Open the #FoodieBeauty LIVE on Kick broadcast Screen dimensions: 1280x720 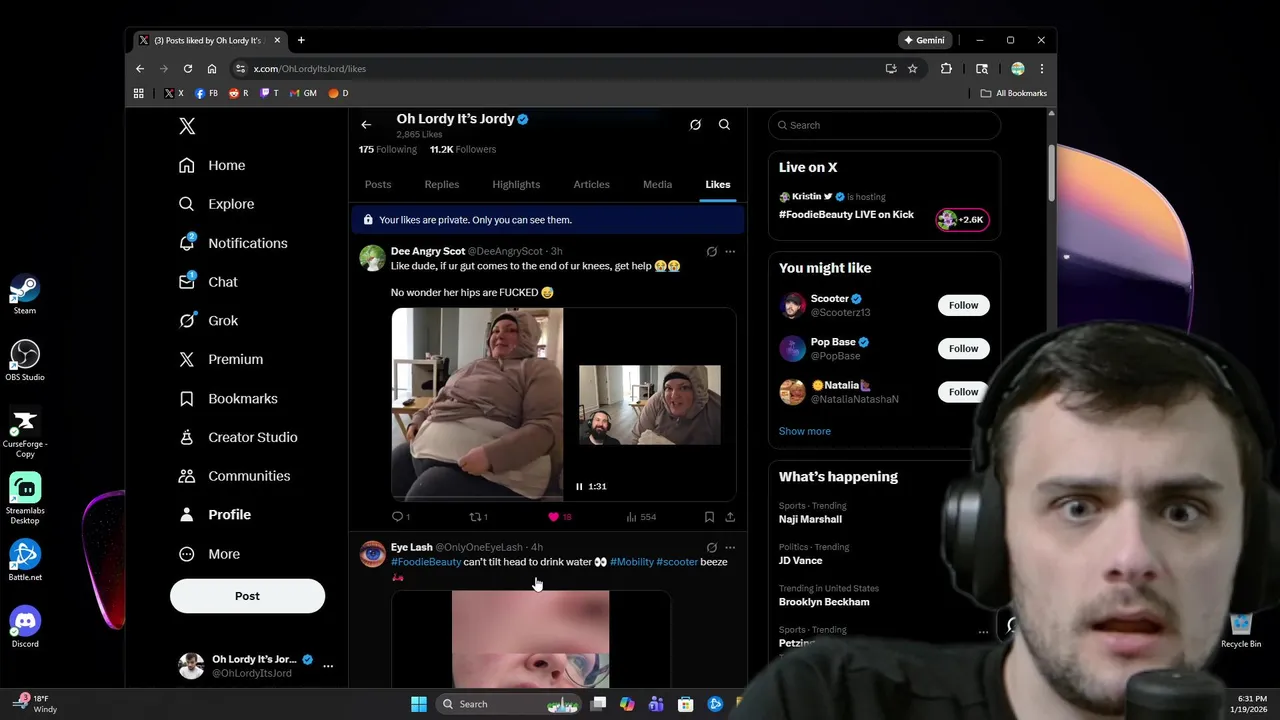[x=846, y=214]
